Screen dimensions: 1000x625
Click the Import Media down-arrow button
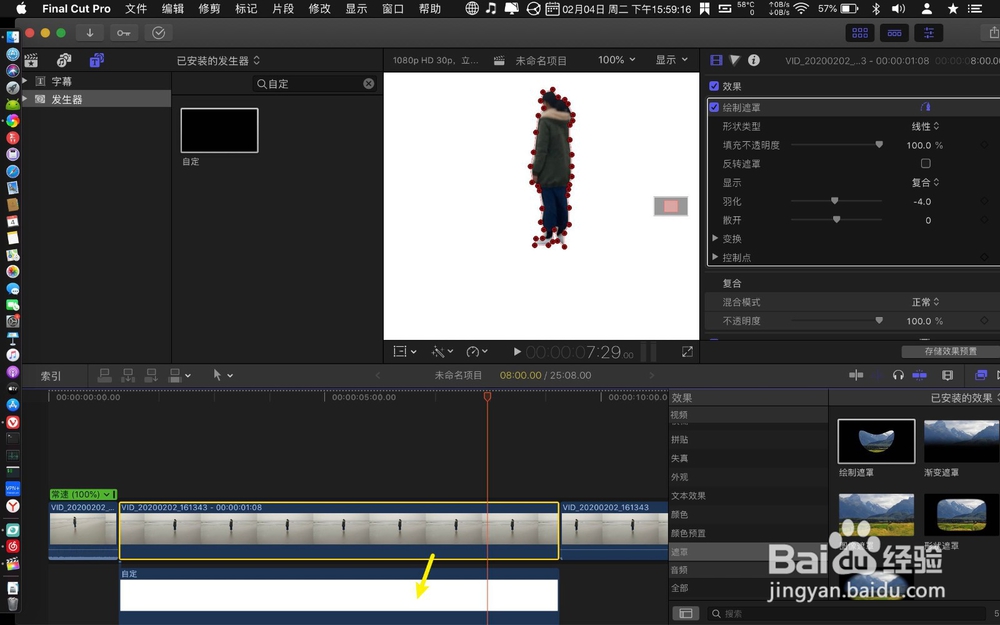[x=90, y=33]
